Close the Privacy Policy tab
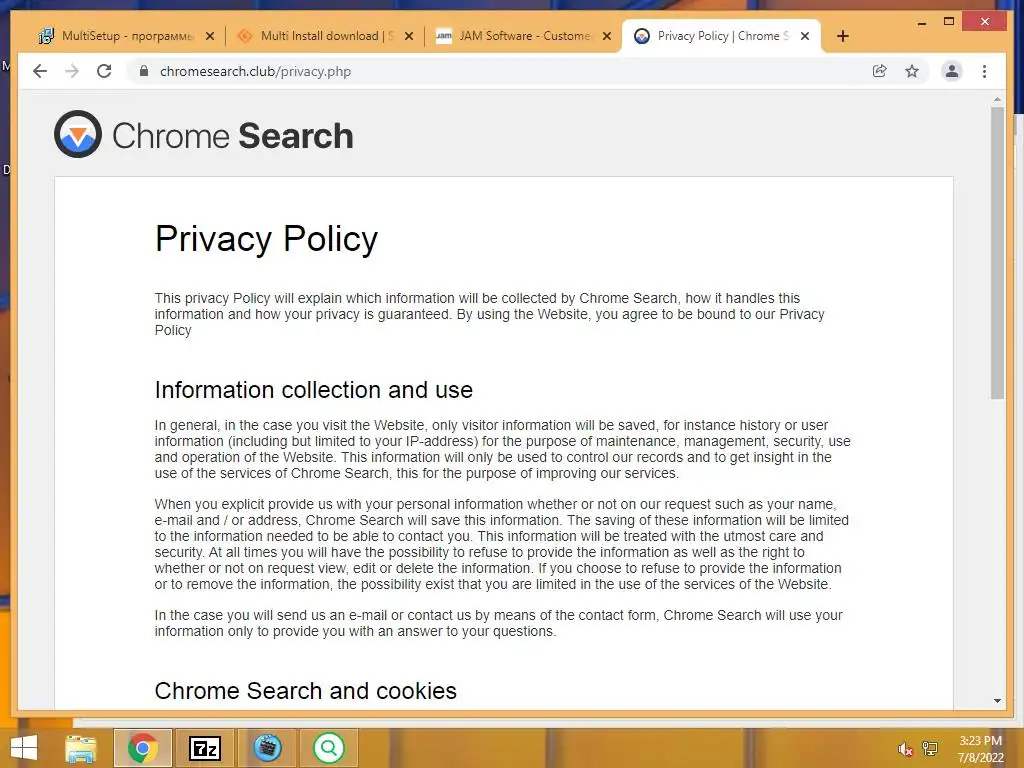The height and width of the screenshot is (768, 1024). [x=805, y=36]
